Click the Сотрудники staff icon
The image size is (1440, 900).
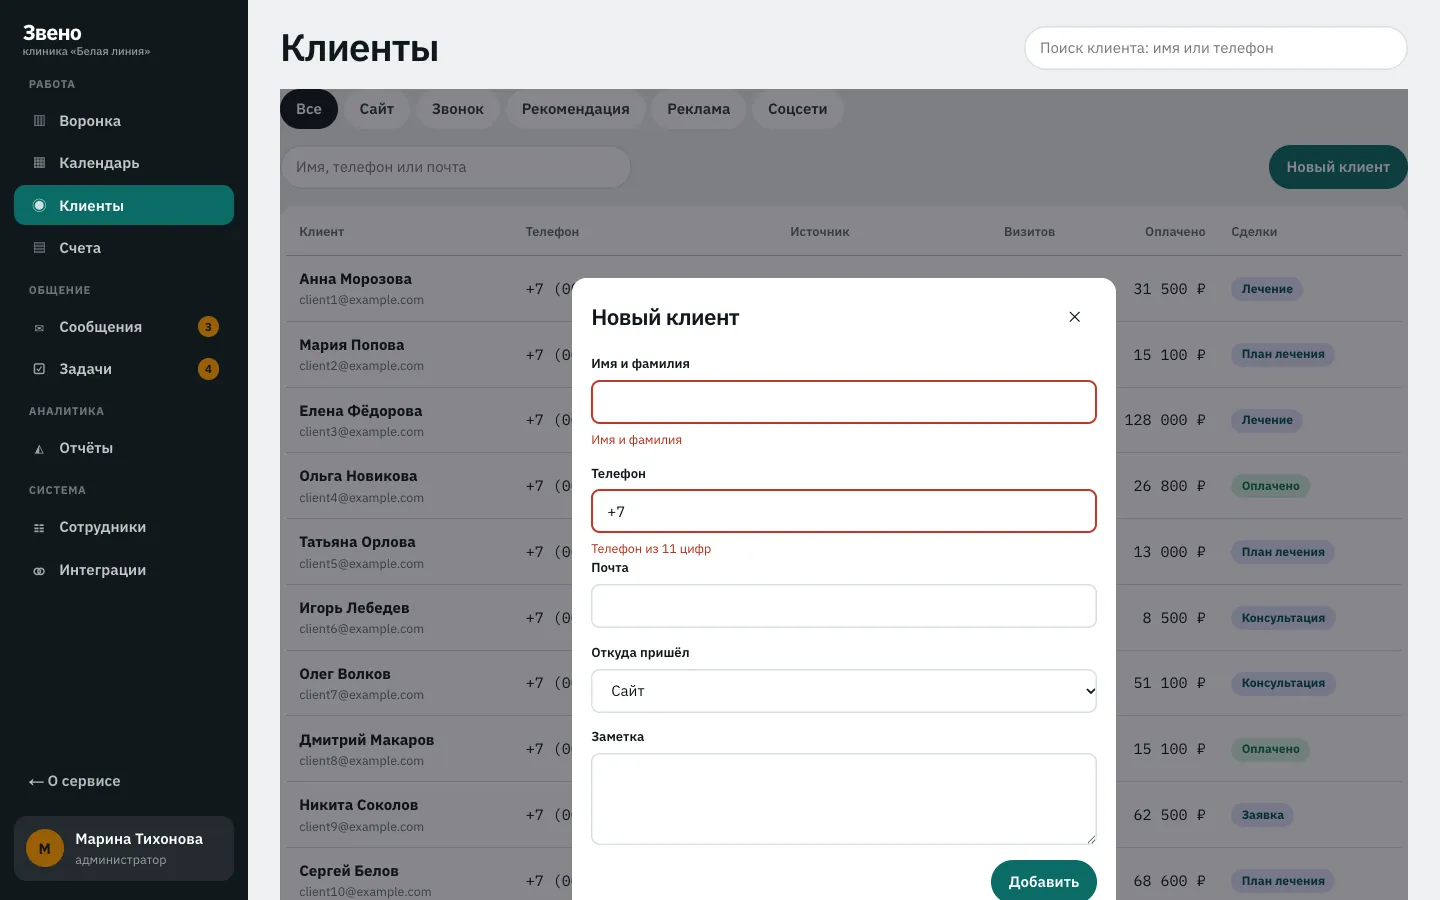(x=40, y=527)
